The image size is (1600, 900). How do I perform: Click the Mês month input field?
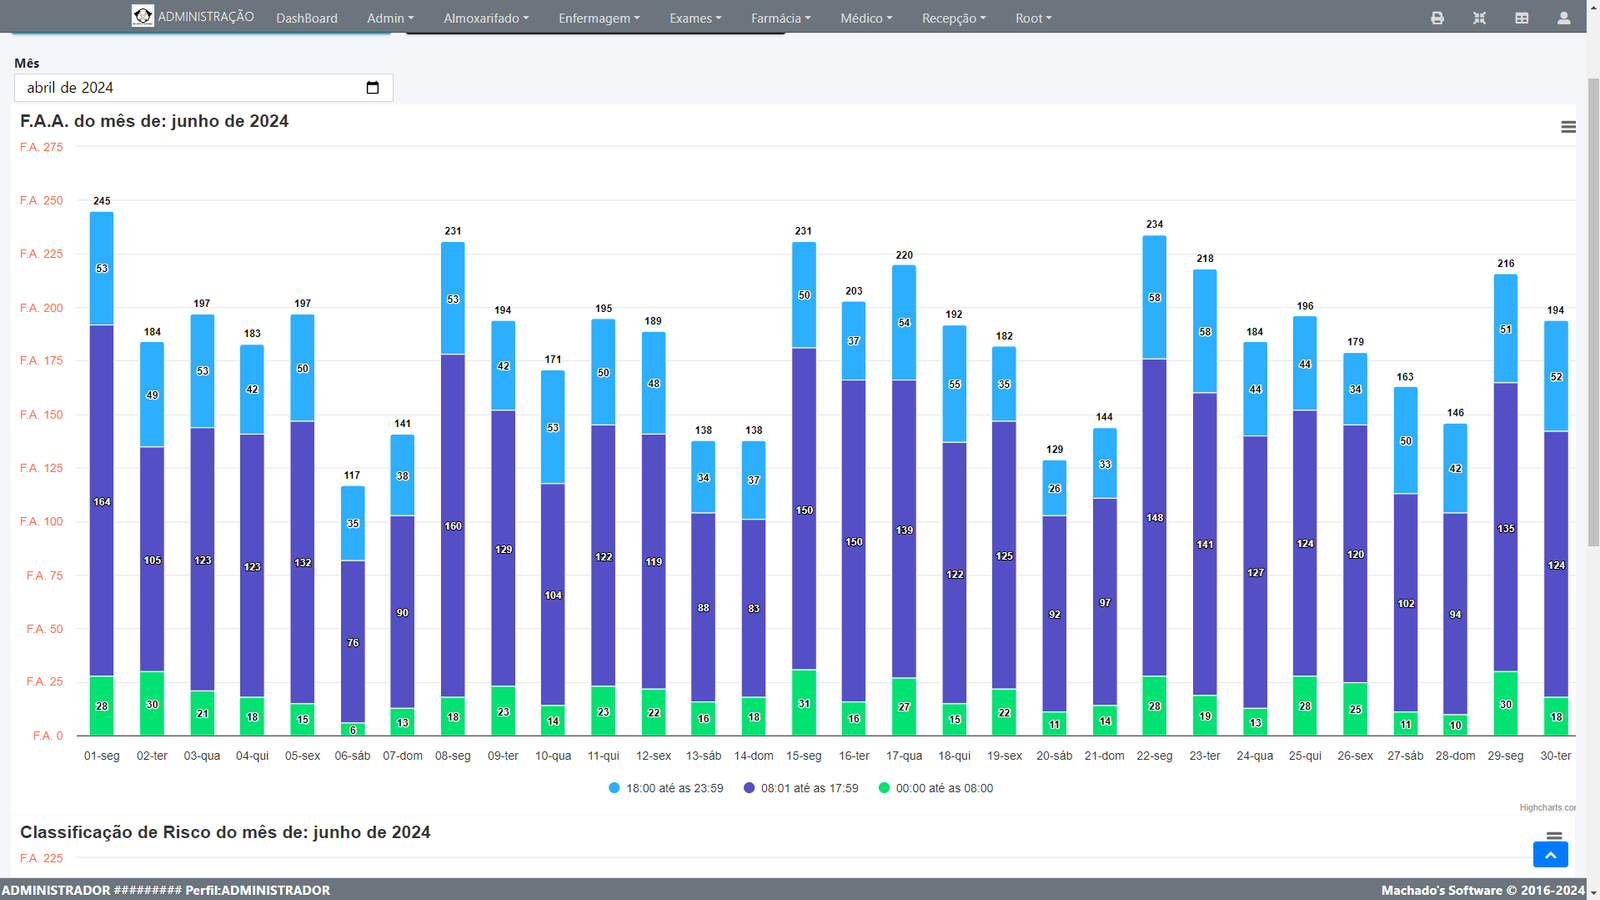coord(190,88)
